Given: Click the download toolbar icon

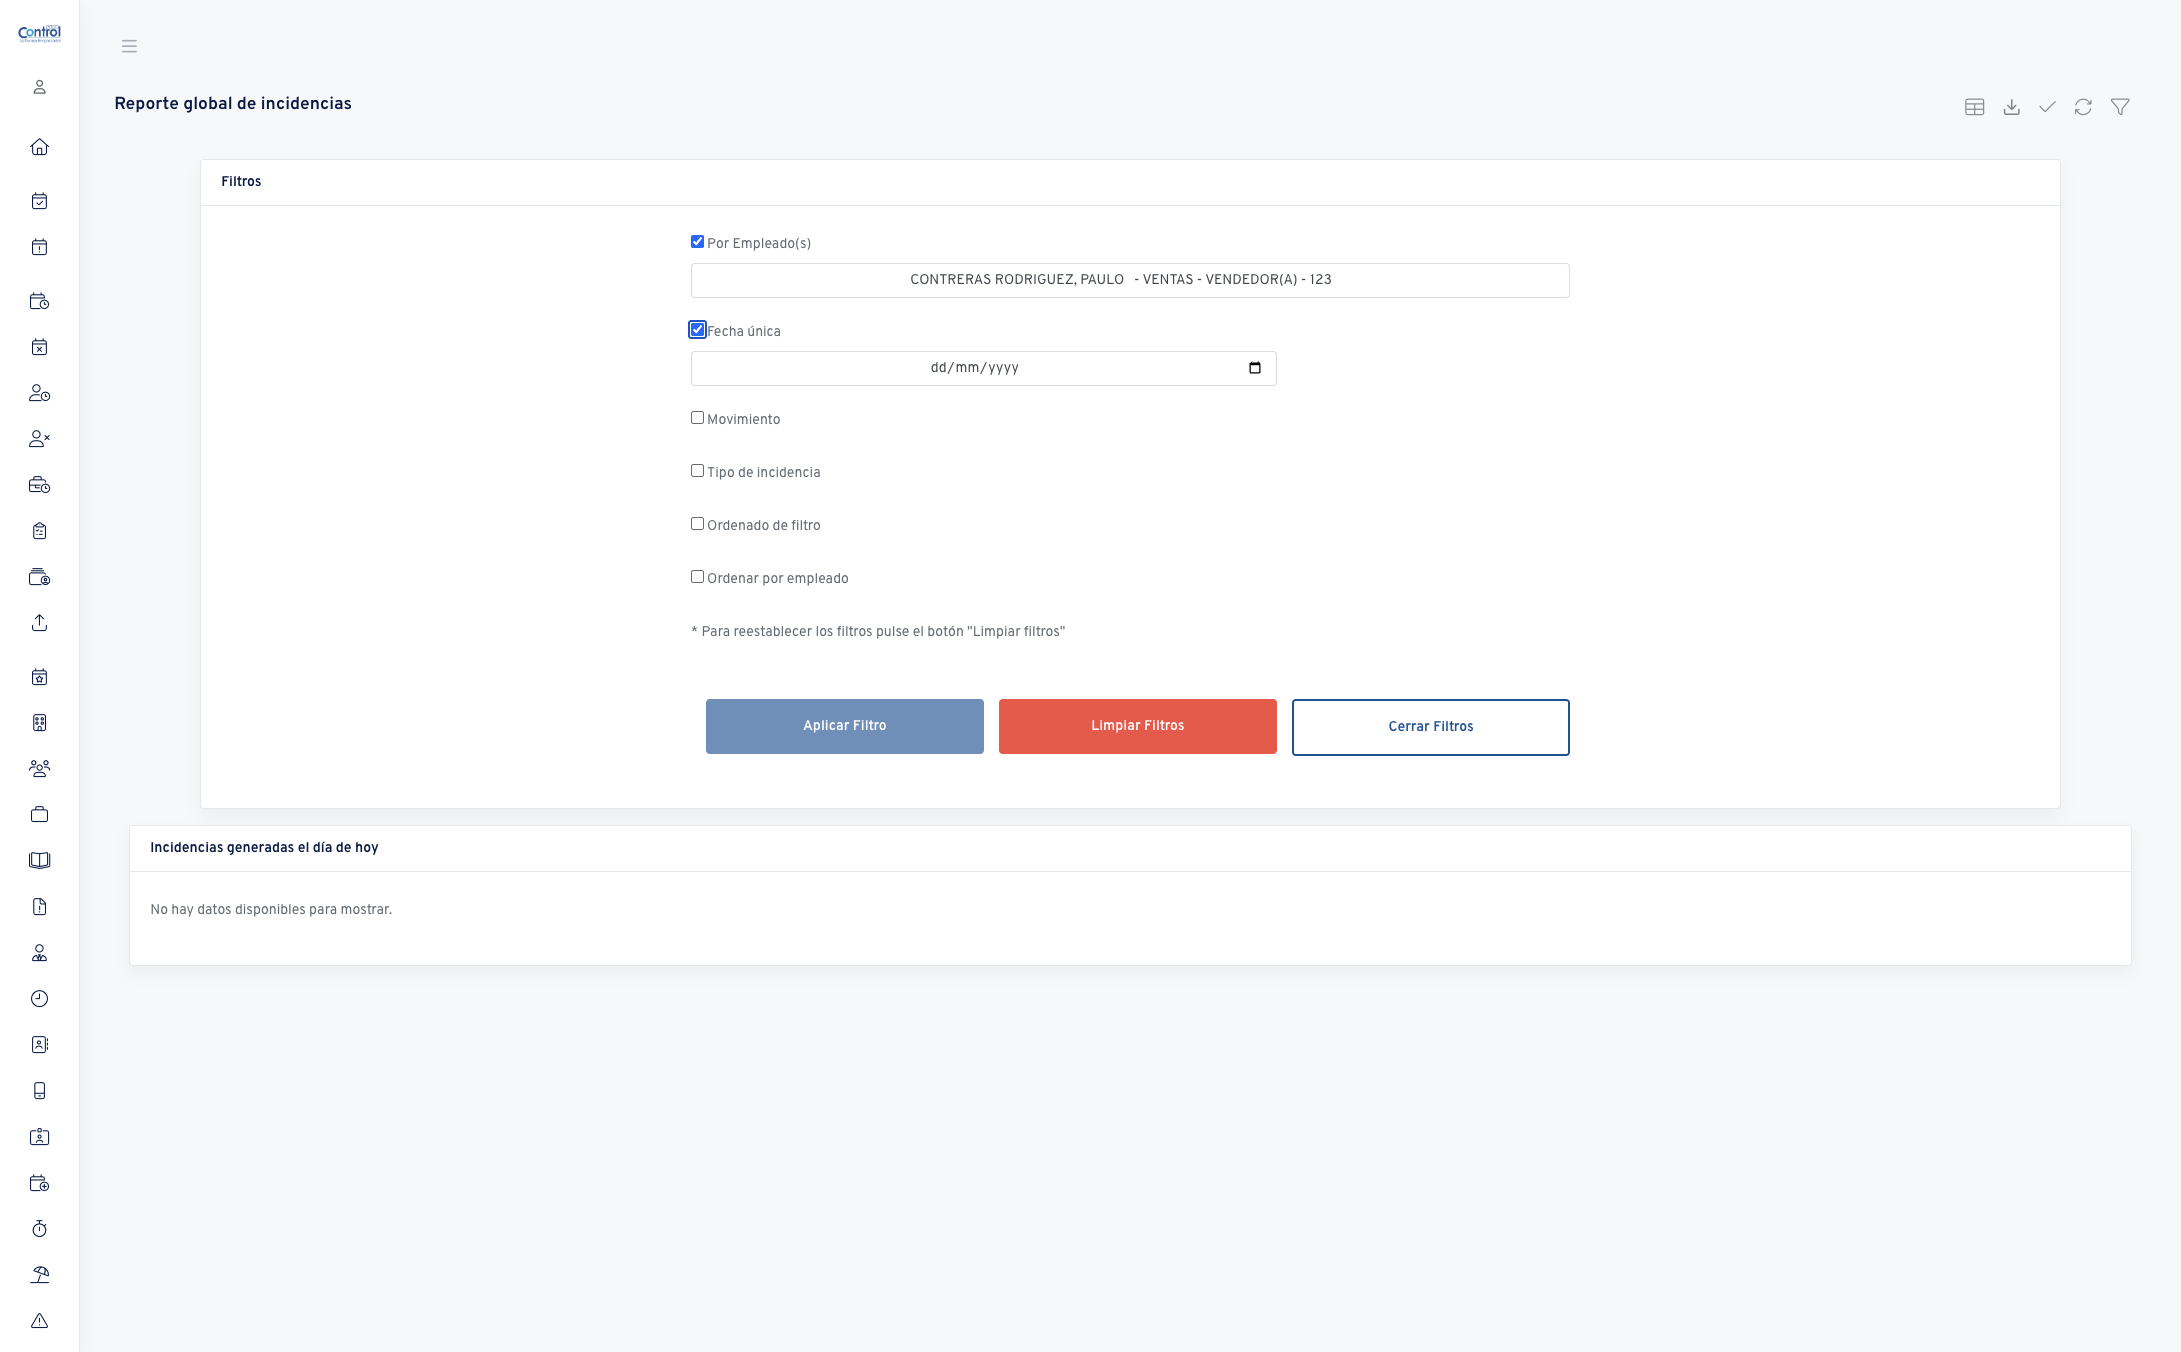Looking at the screenshot, I should [2012, 107].
